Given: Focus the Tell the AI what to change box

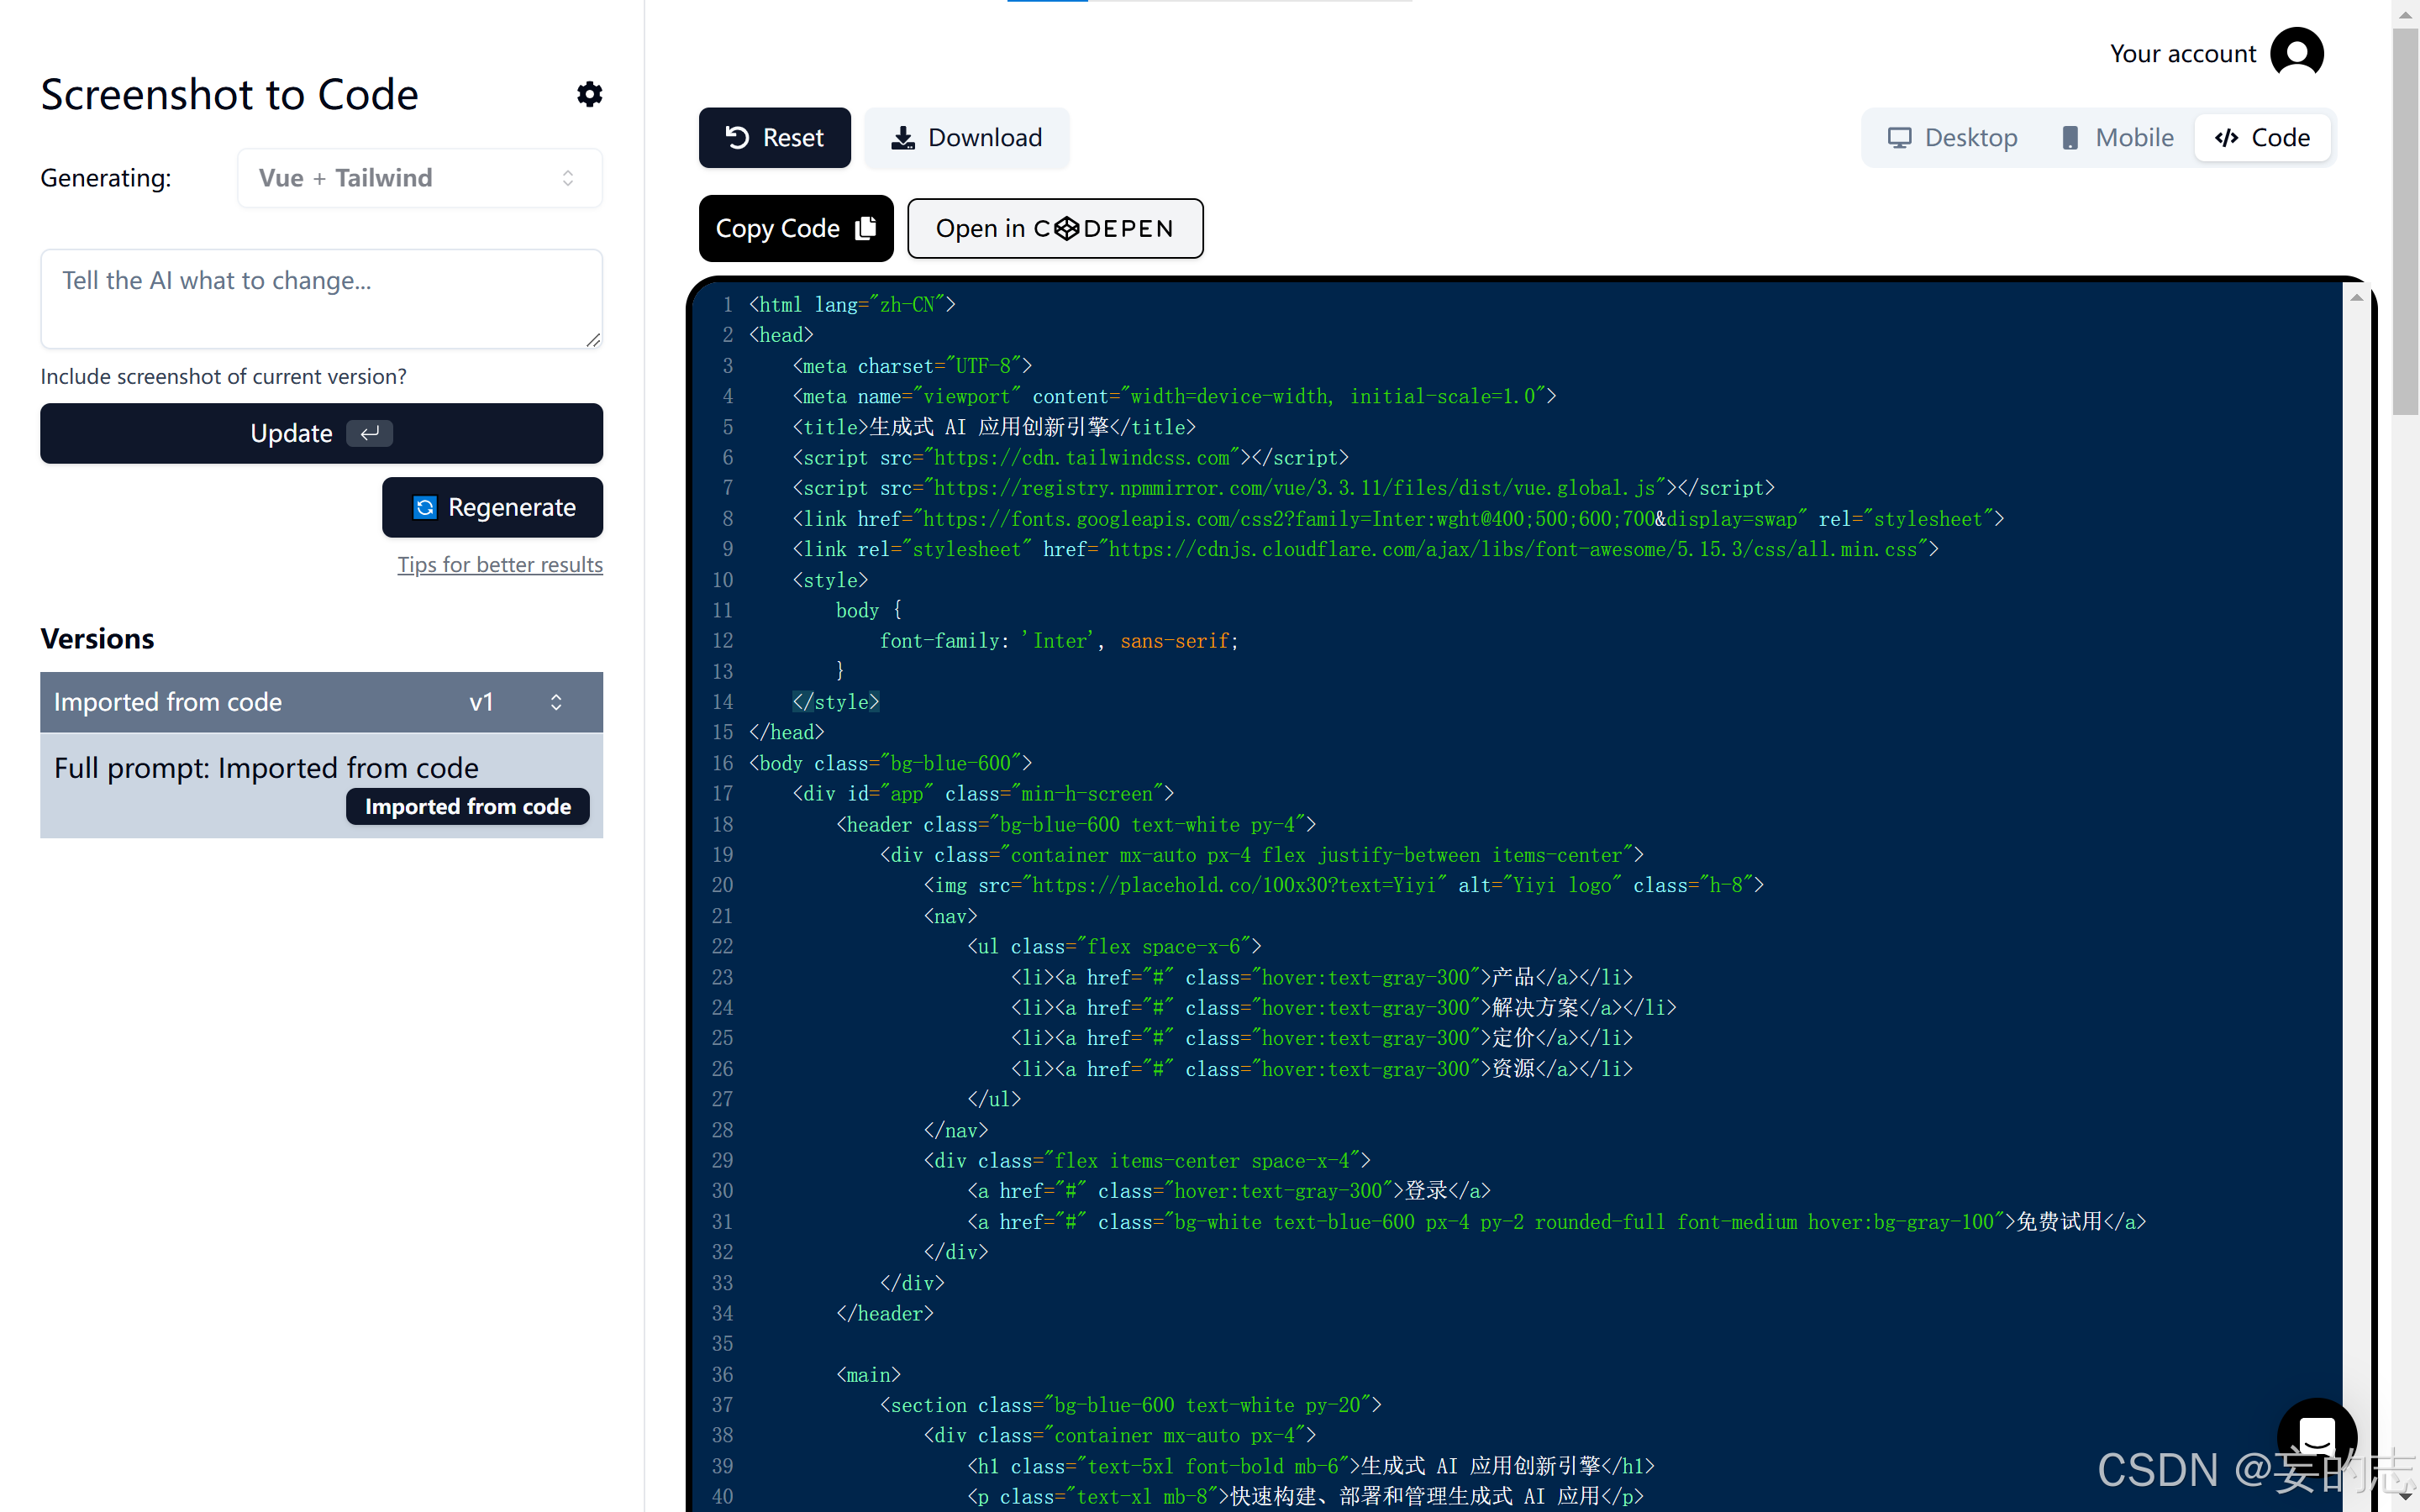Looking at the screenshot, I should point(320,298).
